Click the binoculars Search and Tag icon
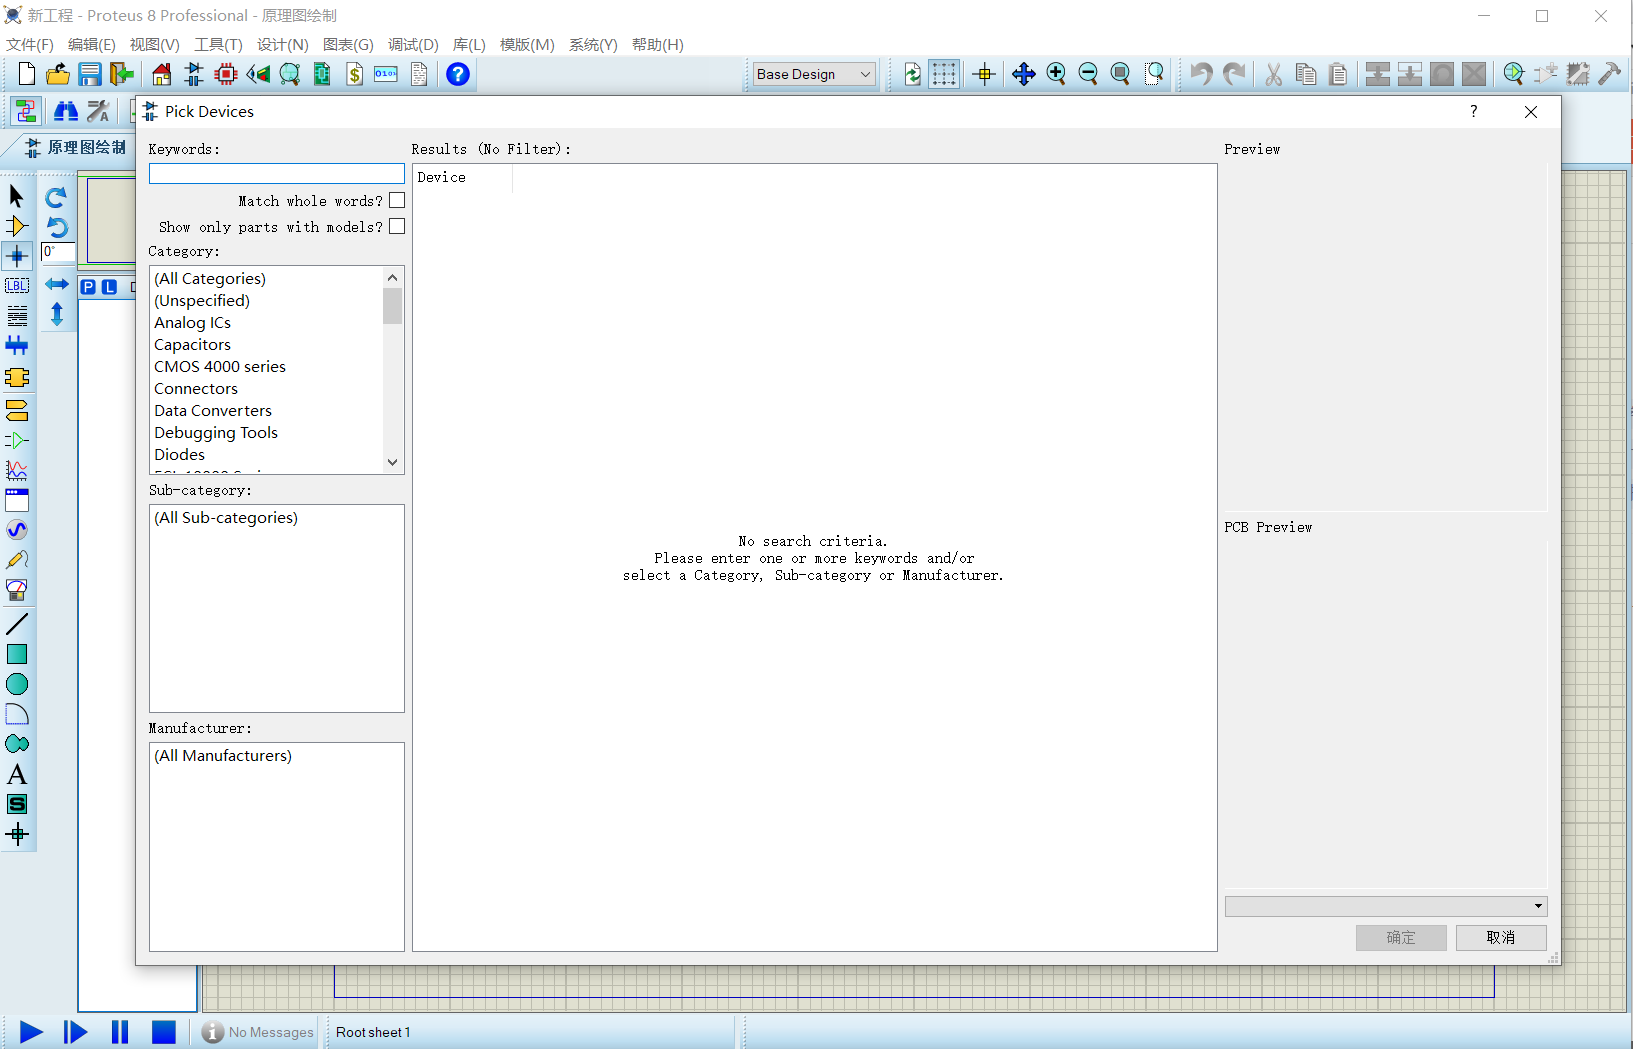 point(66,111)
